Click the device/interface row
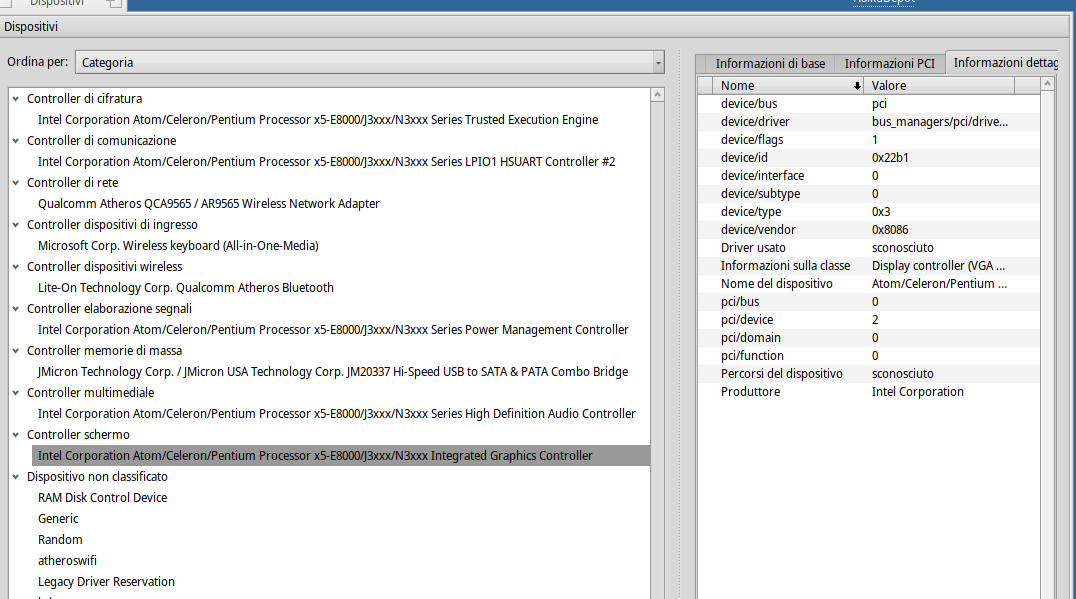 pos(869,176)
